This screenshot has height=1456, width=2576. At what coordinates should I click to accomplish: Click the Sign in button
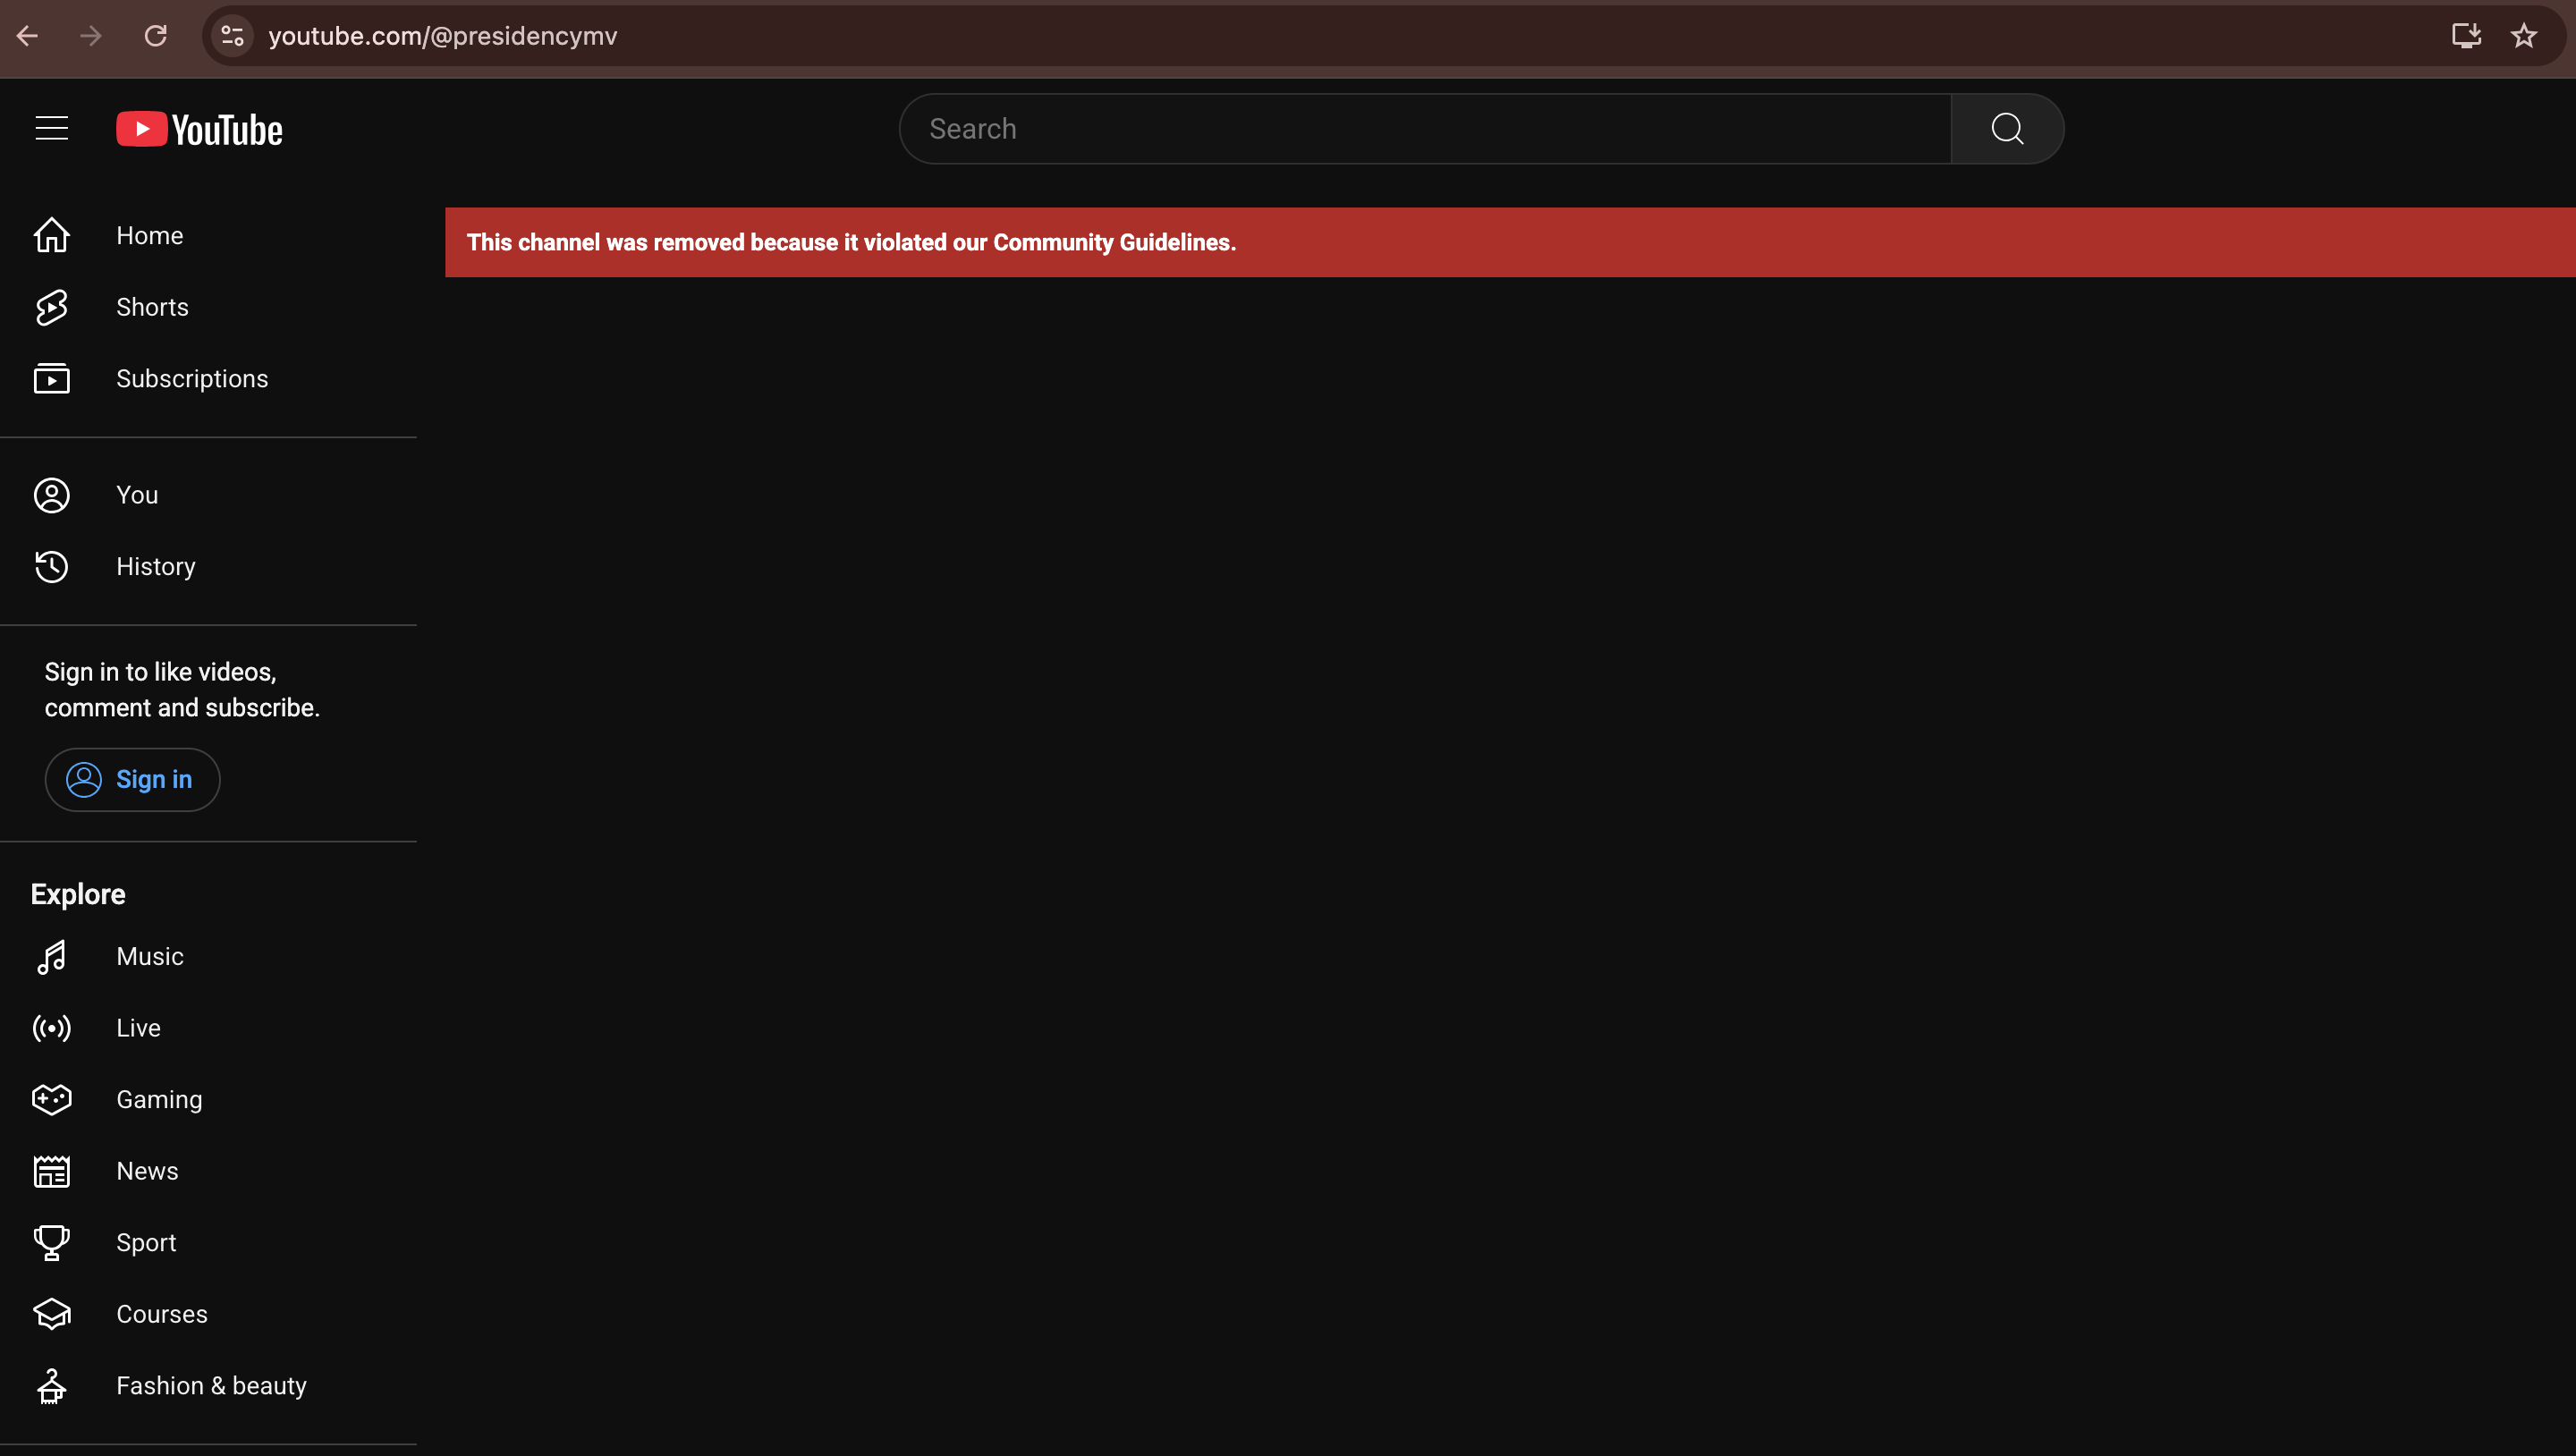coord(132,779)
